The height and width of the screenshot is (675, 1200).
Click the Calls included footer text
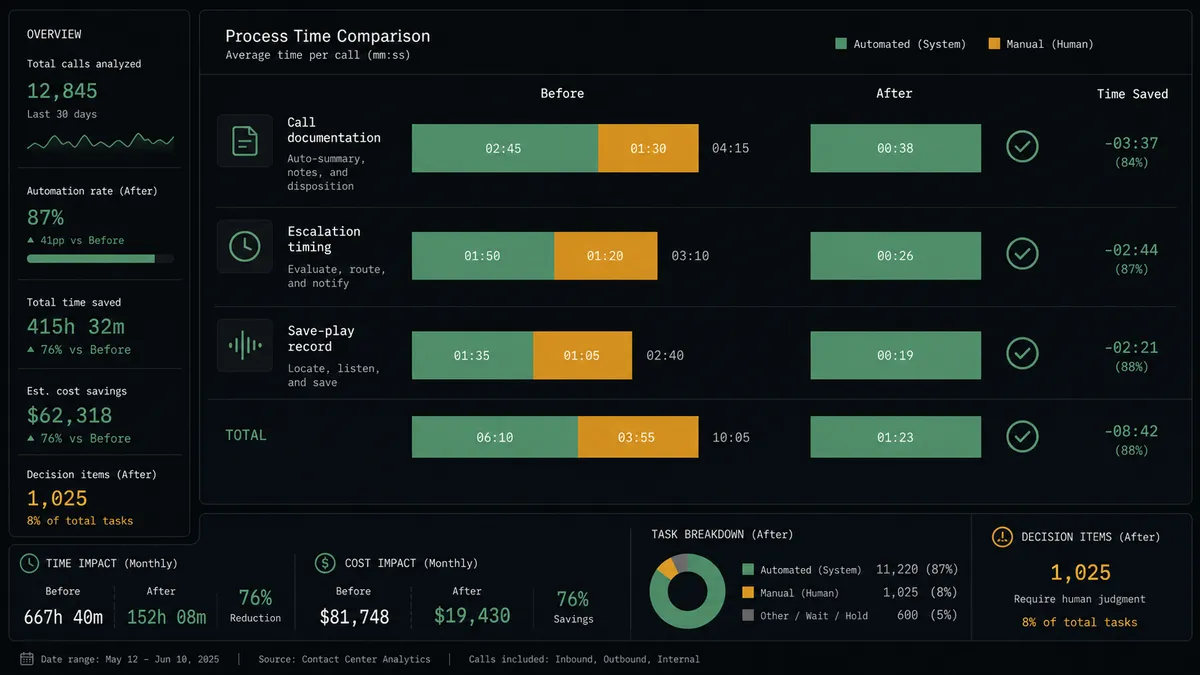coord(584,659)
